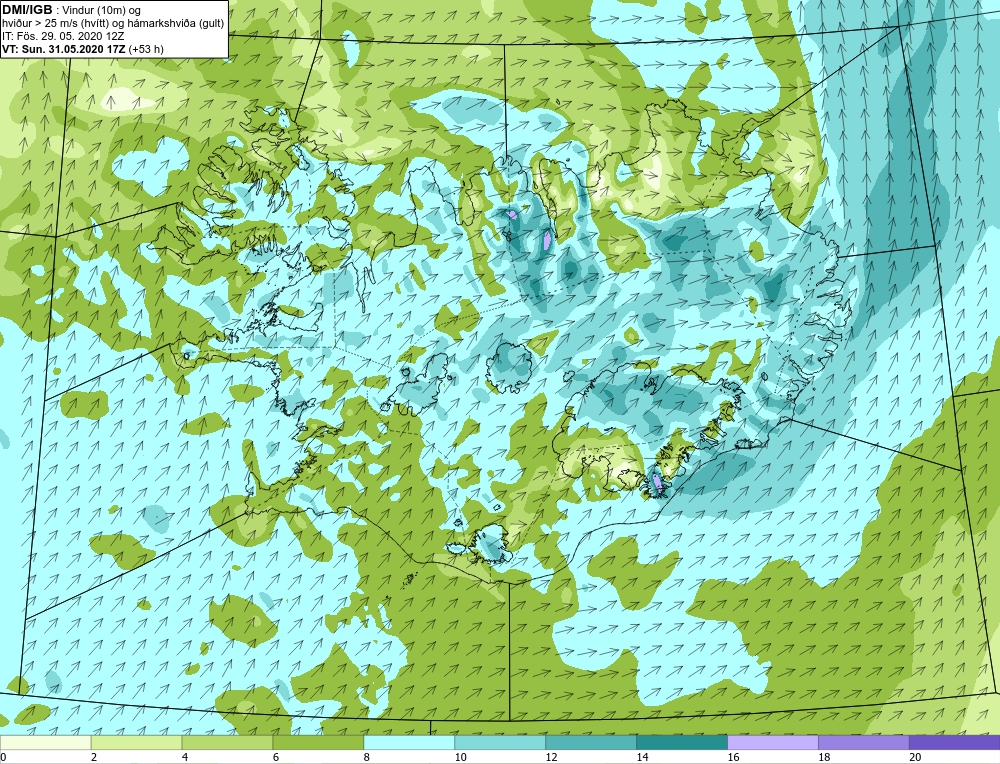The height and width of the screenshot is (764, 1000).
Task: Click the legend swatch above 20 m/s
Action: pos(954,742)
